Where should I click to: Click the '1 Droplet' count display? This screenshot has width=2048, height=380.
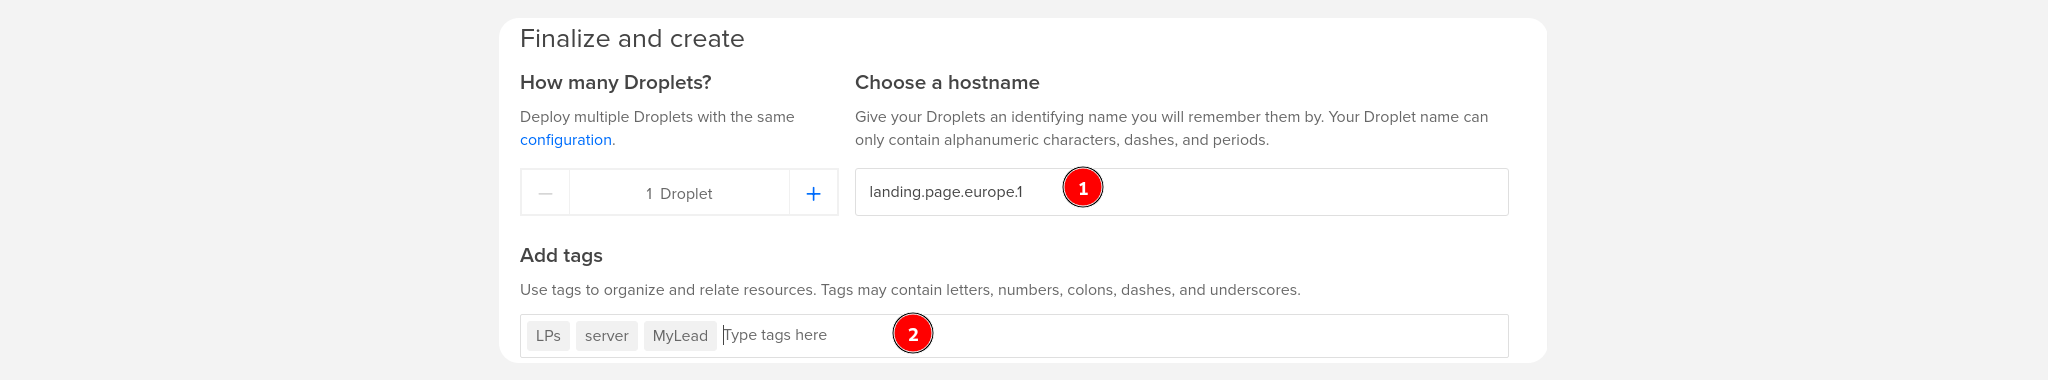tap(679, 193)
